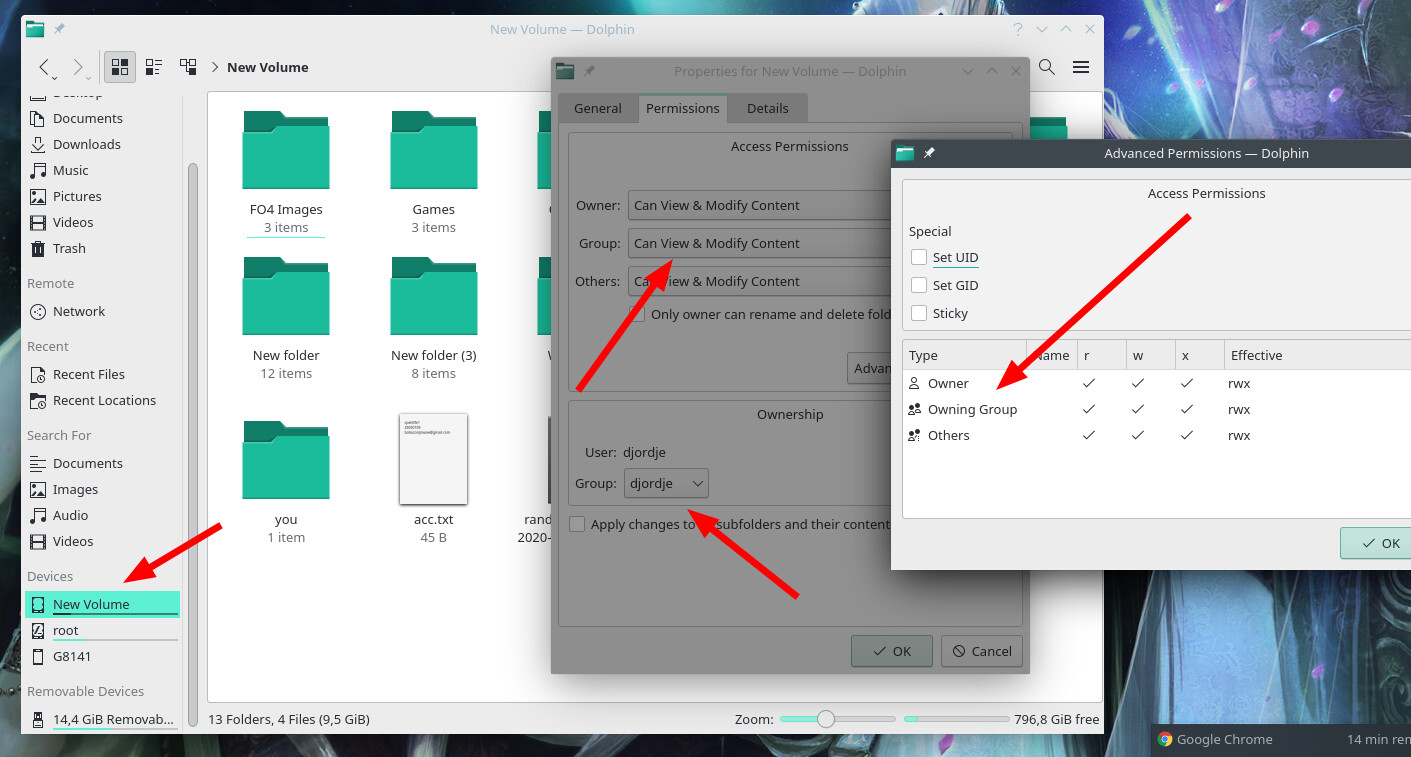Adjust the Zoom slider handle
This screenshot has width=1411, height=757.
[825, 719]
